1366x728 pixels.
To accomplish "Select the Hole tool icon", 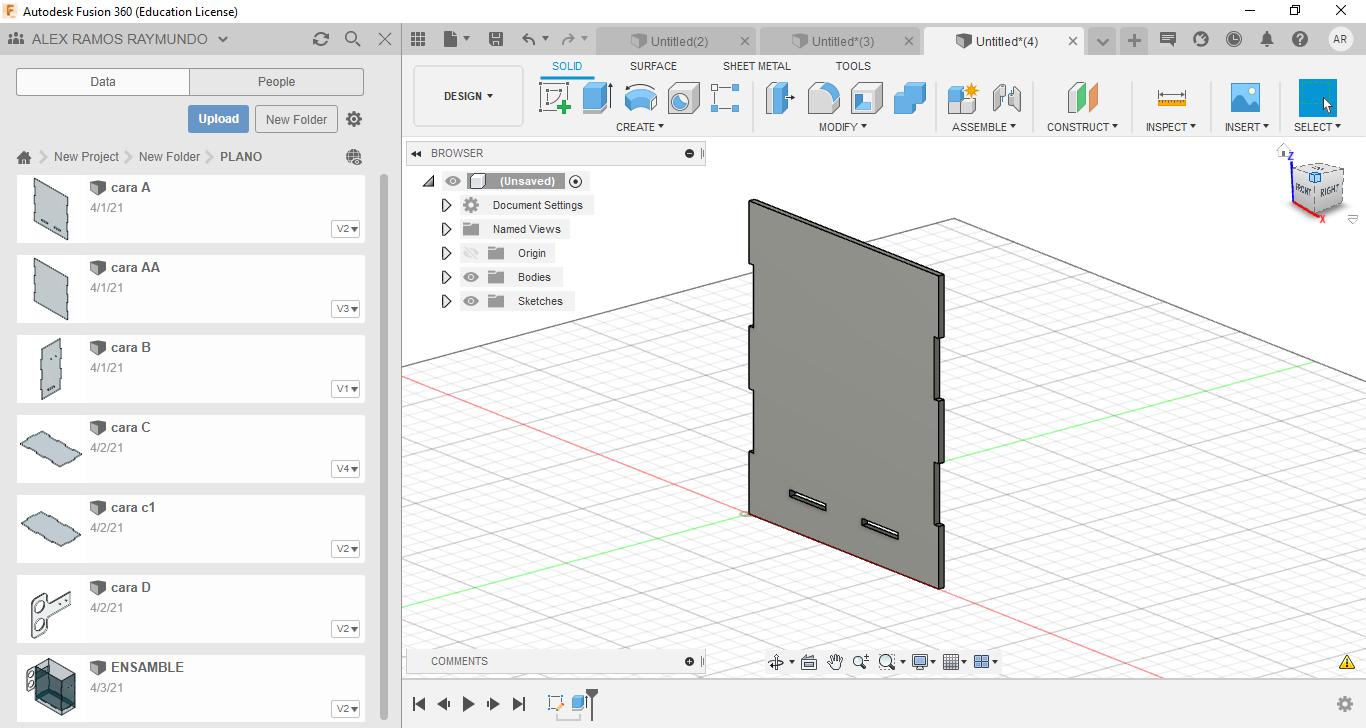I will (683, 98).
